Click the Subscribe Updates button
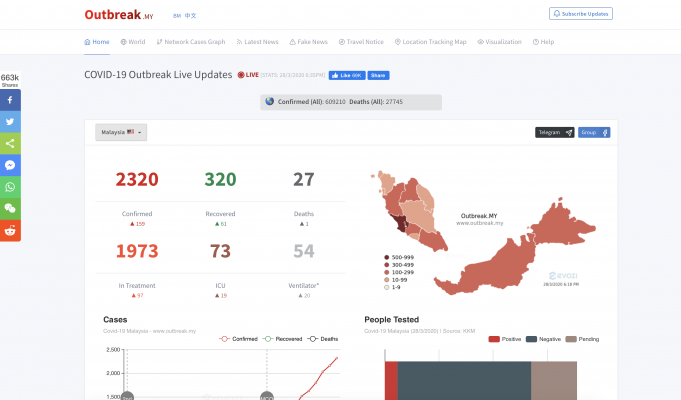 (x=581, y=14)
